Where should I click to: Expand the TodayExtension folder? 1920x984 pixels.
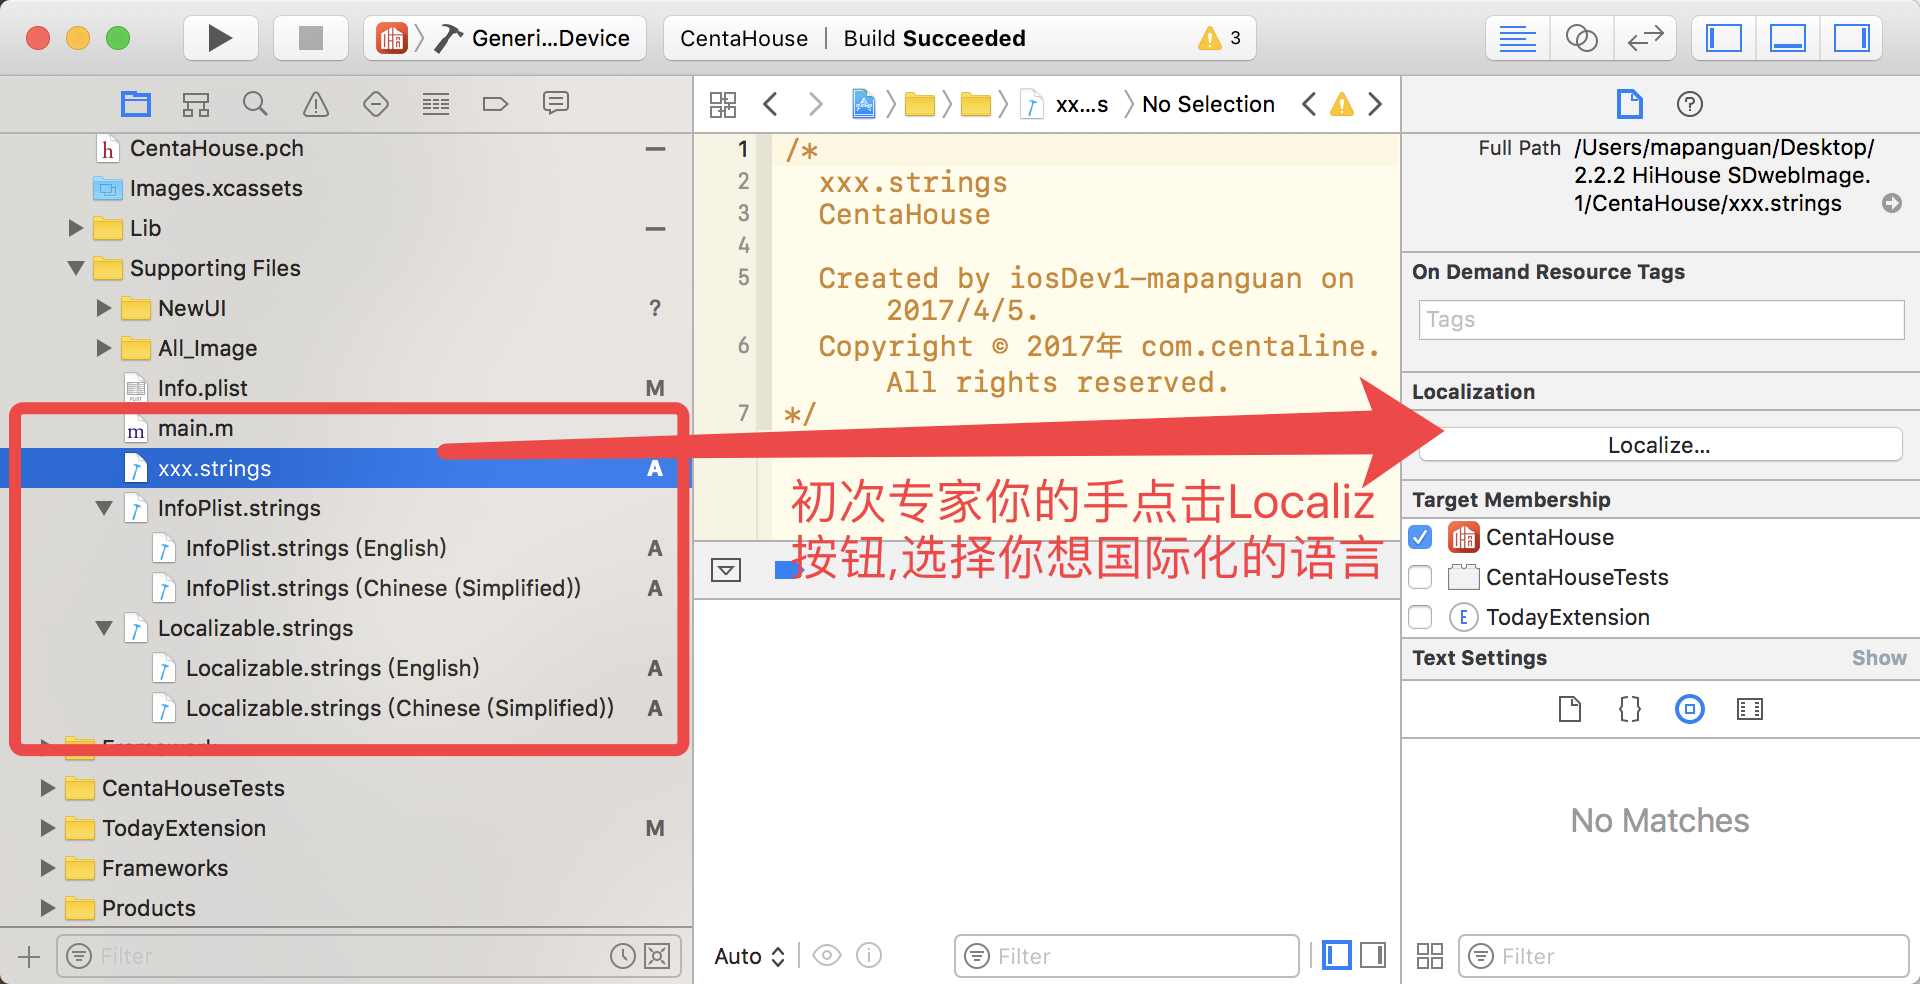48,828
